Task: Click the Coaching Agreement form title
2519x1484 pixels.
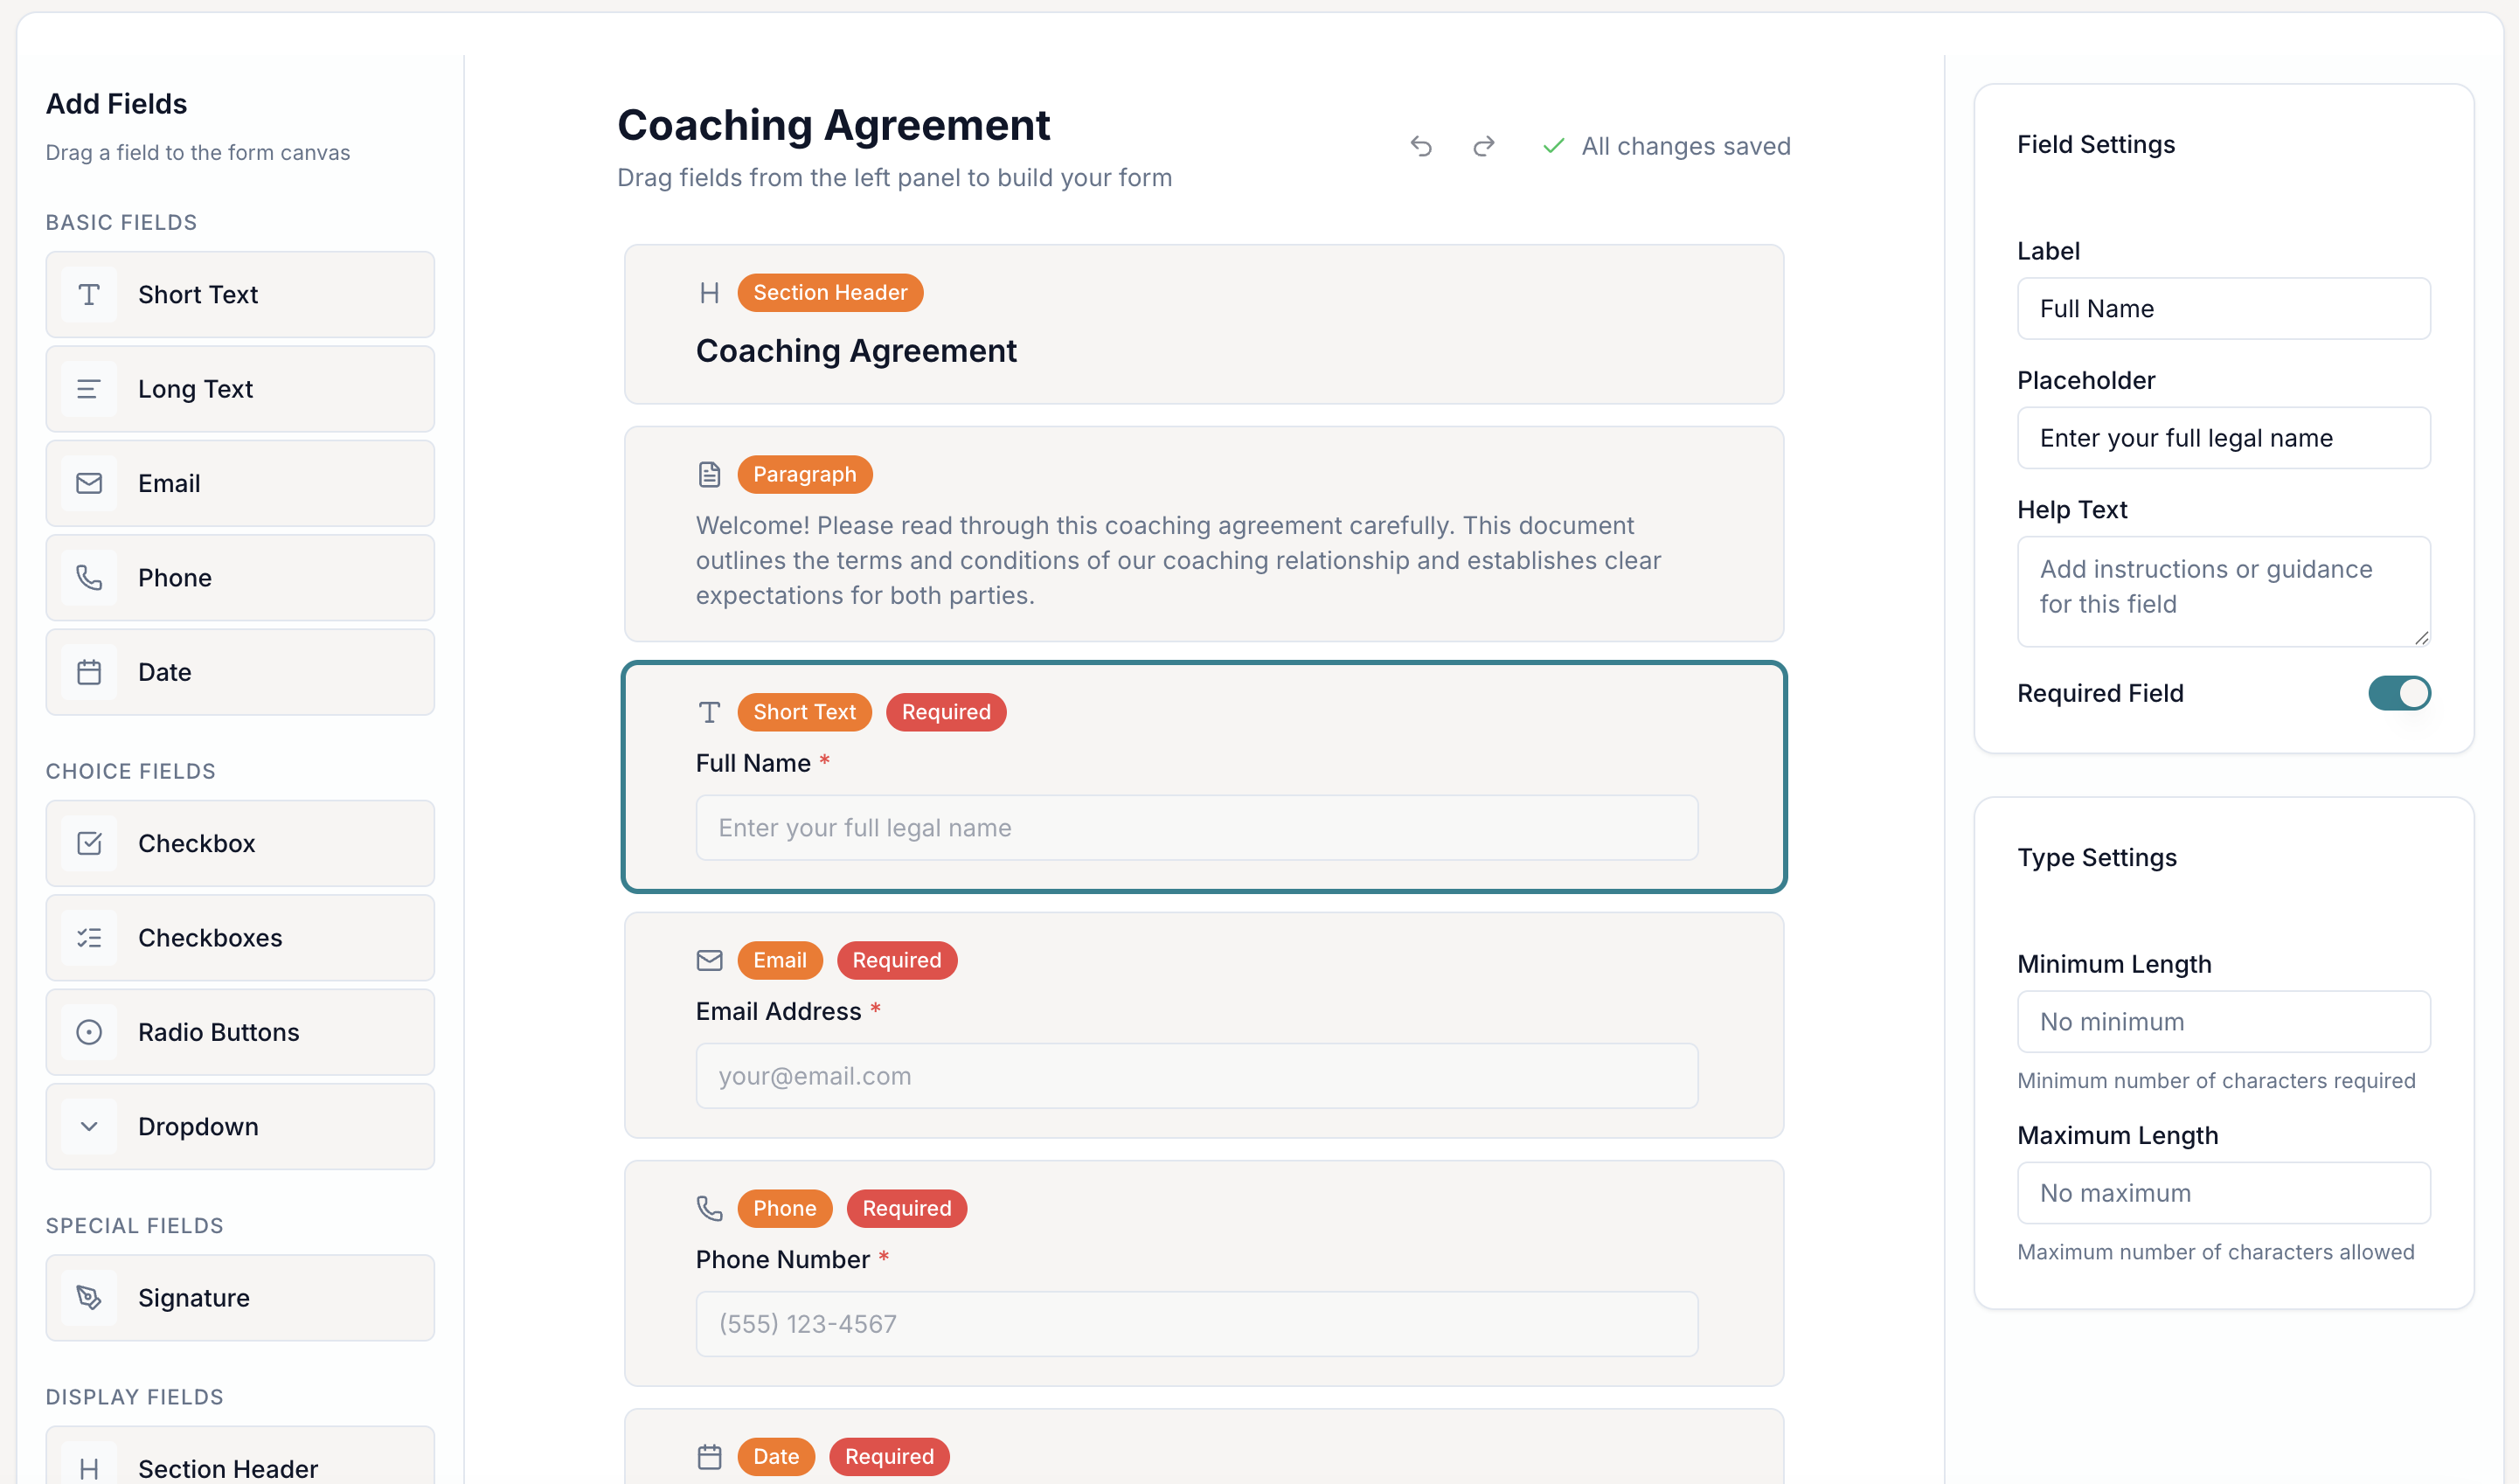Action: [833, 124]
